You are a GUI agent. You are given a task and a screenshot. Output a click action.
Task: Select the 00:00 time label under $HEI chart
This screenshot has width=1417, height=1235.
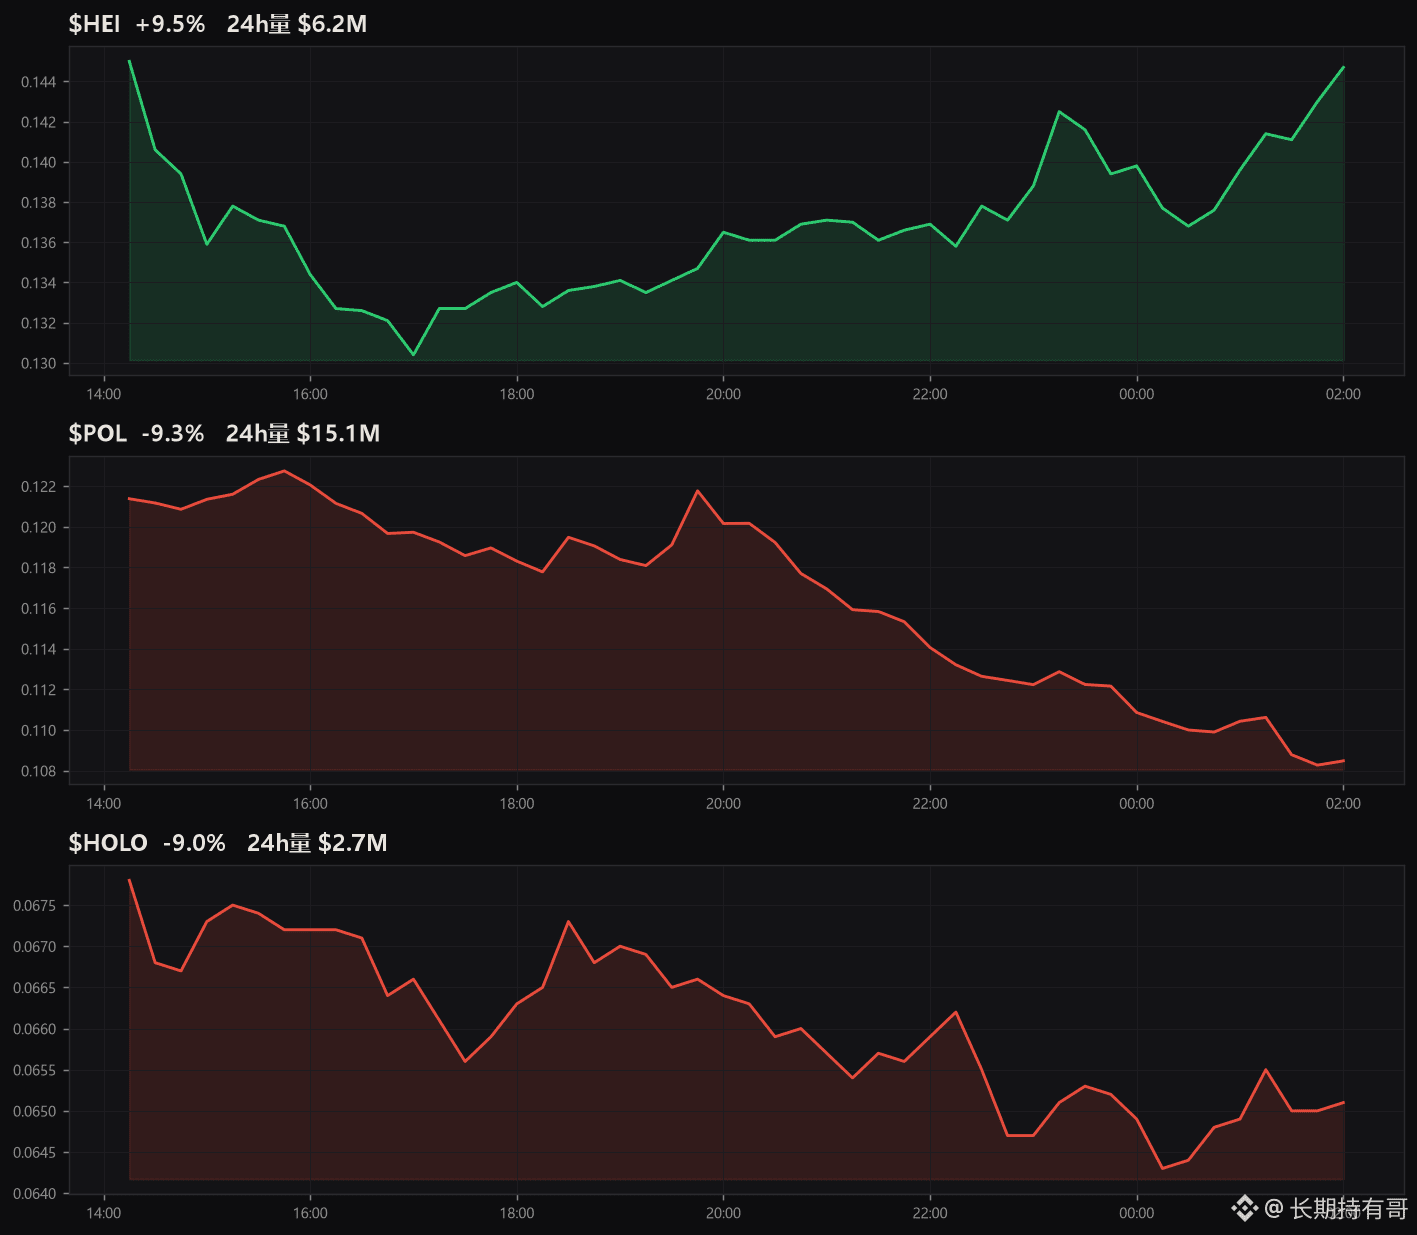coord(1136,394)
